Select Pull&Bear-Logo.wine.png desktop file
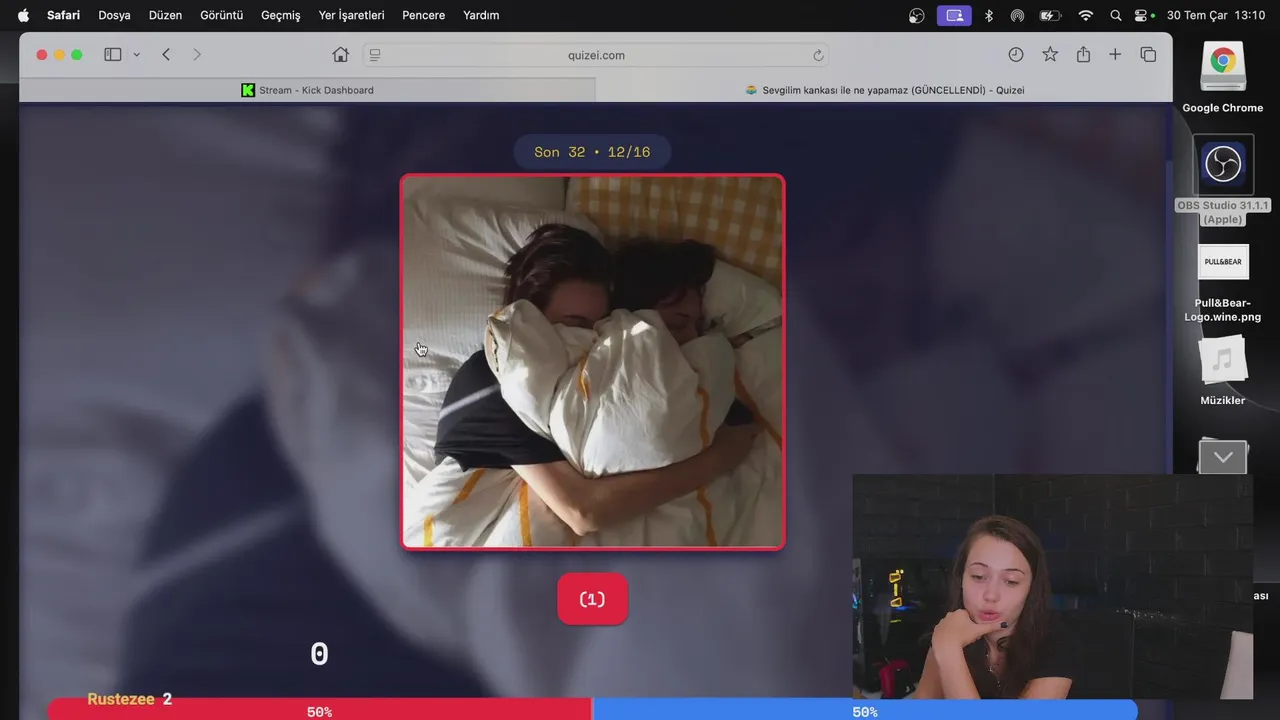This screenshot has height=720, width=1280. click(x=1223, y=283)
